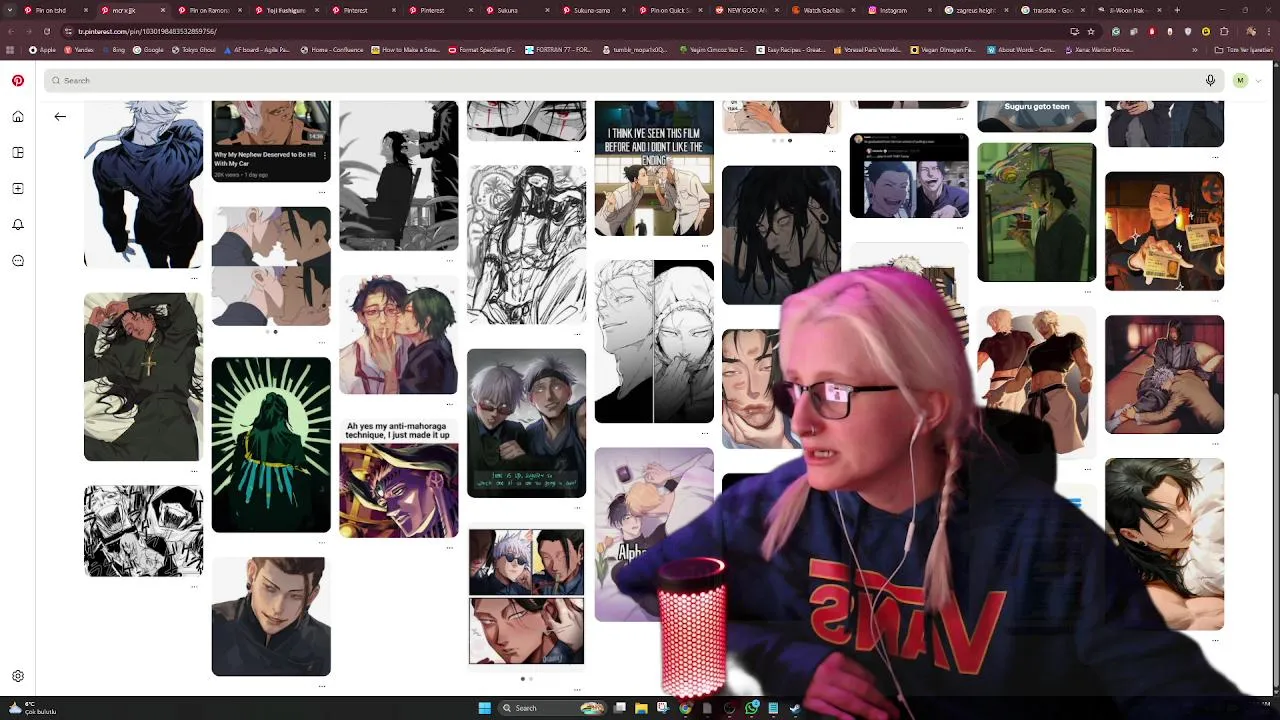Open the pin of man holding ID card
The image size is (1280, 720).
point(1164,231)
